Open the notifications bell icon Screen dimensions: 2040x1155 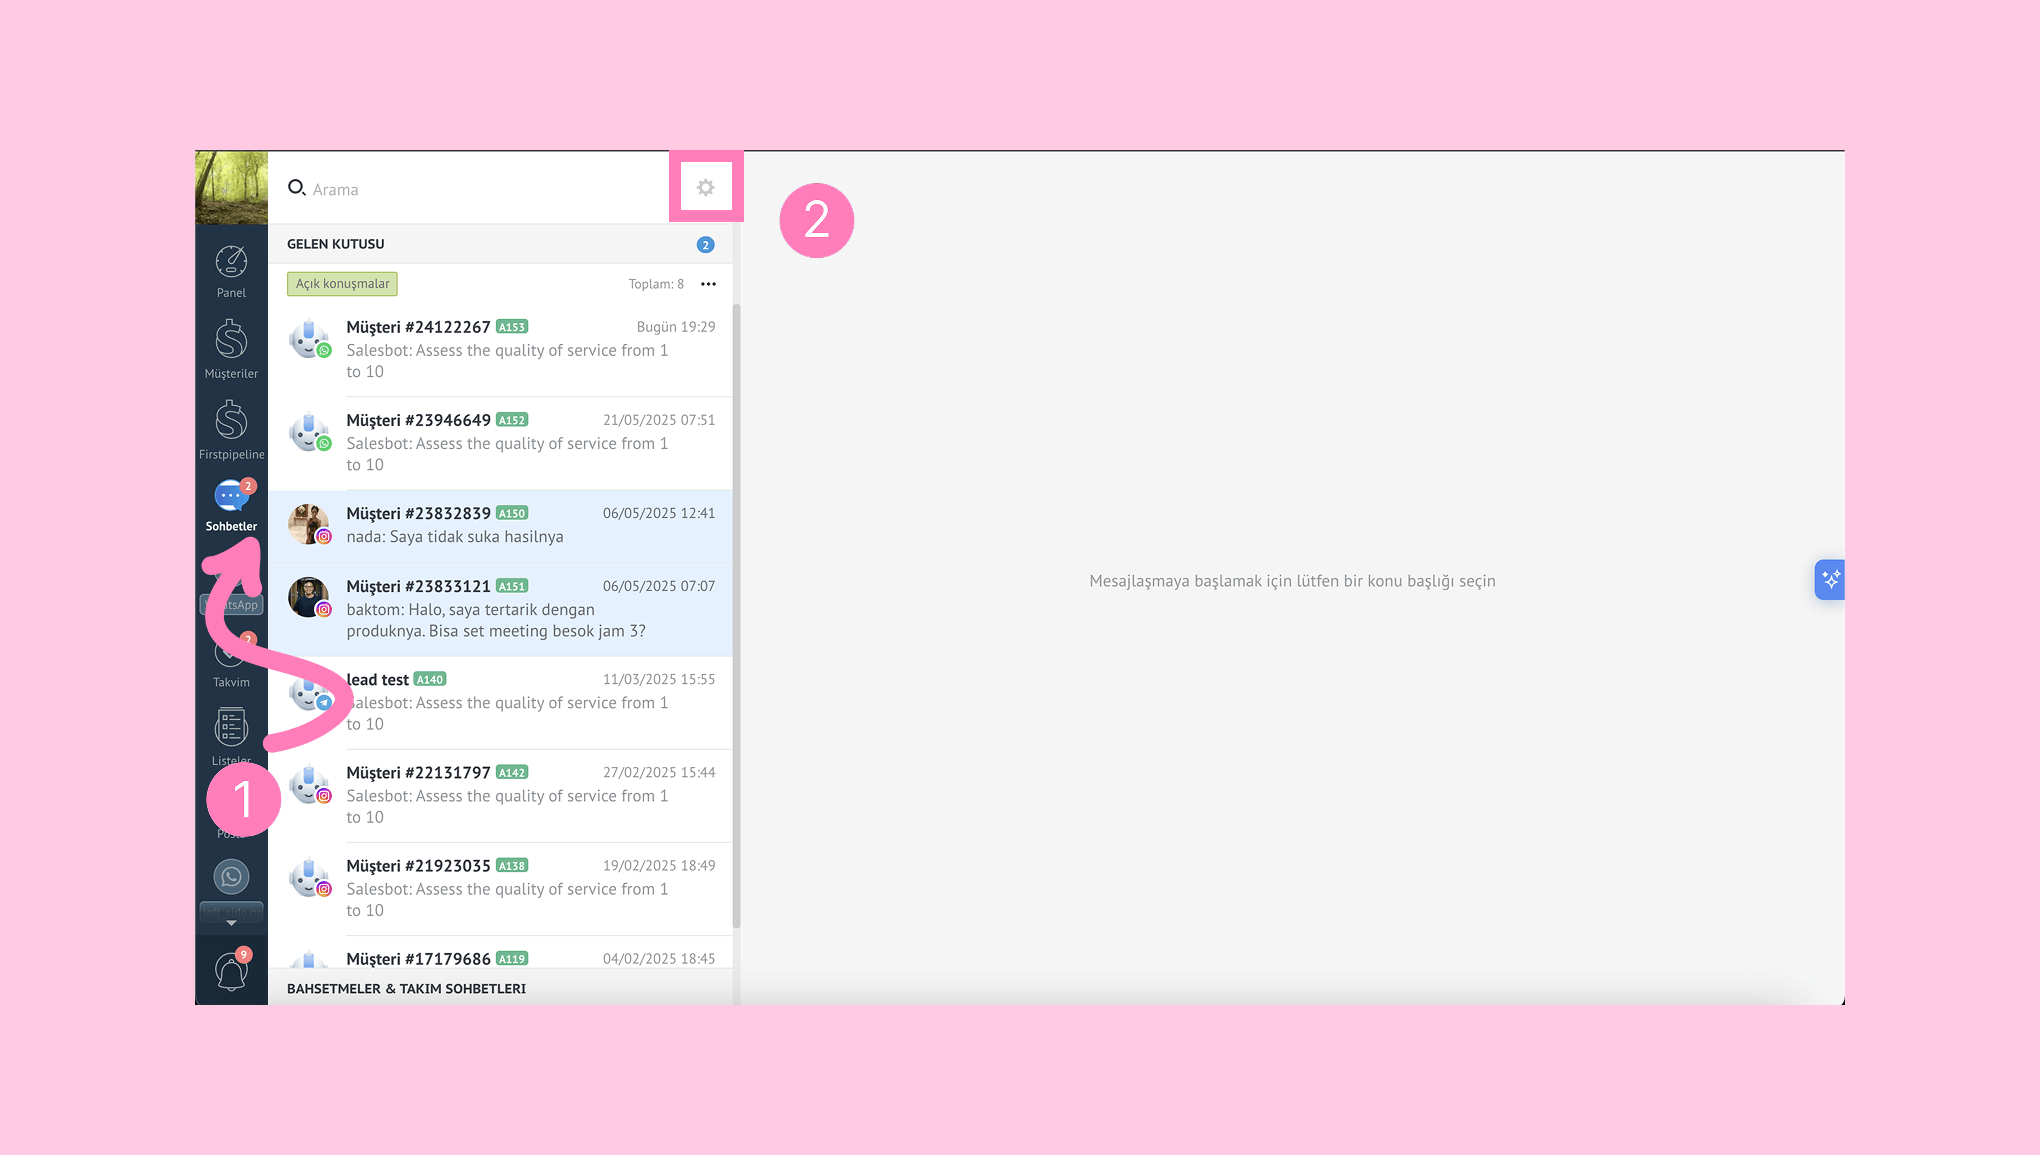pyautogui.click(x=231, y=971)
